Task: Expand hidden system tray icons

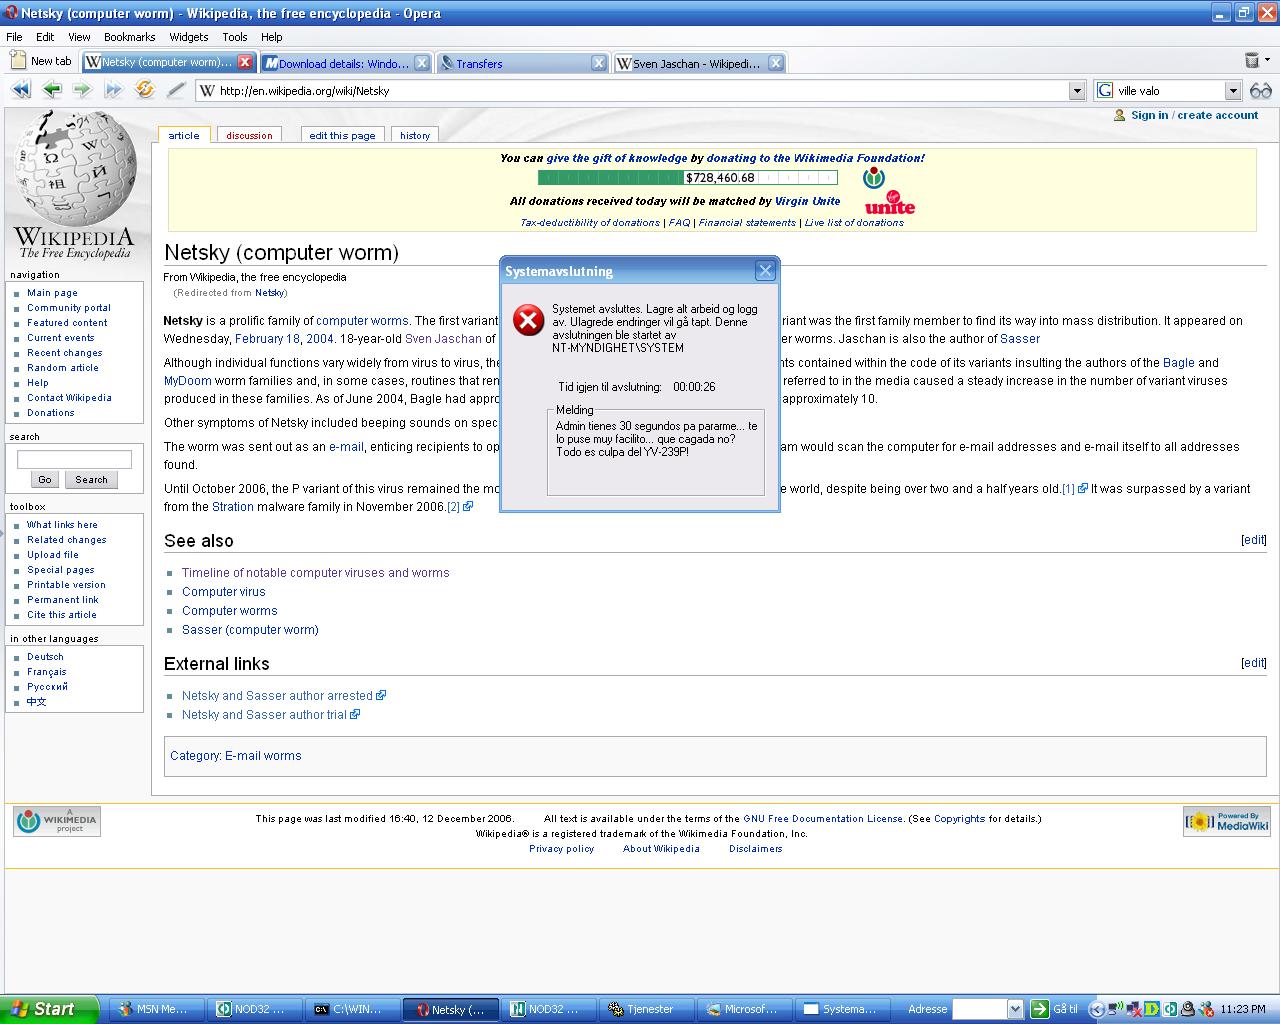Action: [x=1097, y=1010]
